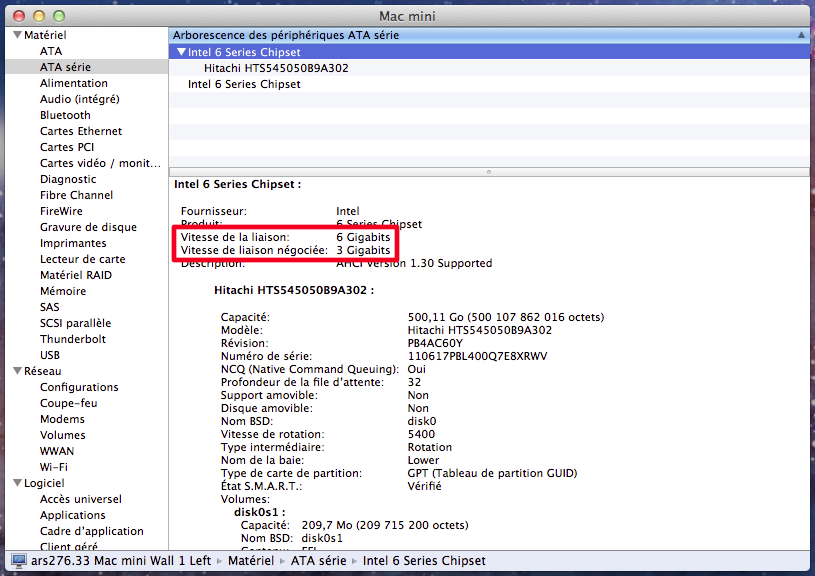Viewport: 815px width, 576px height.
Task: Open the Mémoire category
Action: [x=63, y=291]
